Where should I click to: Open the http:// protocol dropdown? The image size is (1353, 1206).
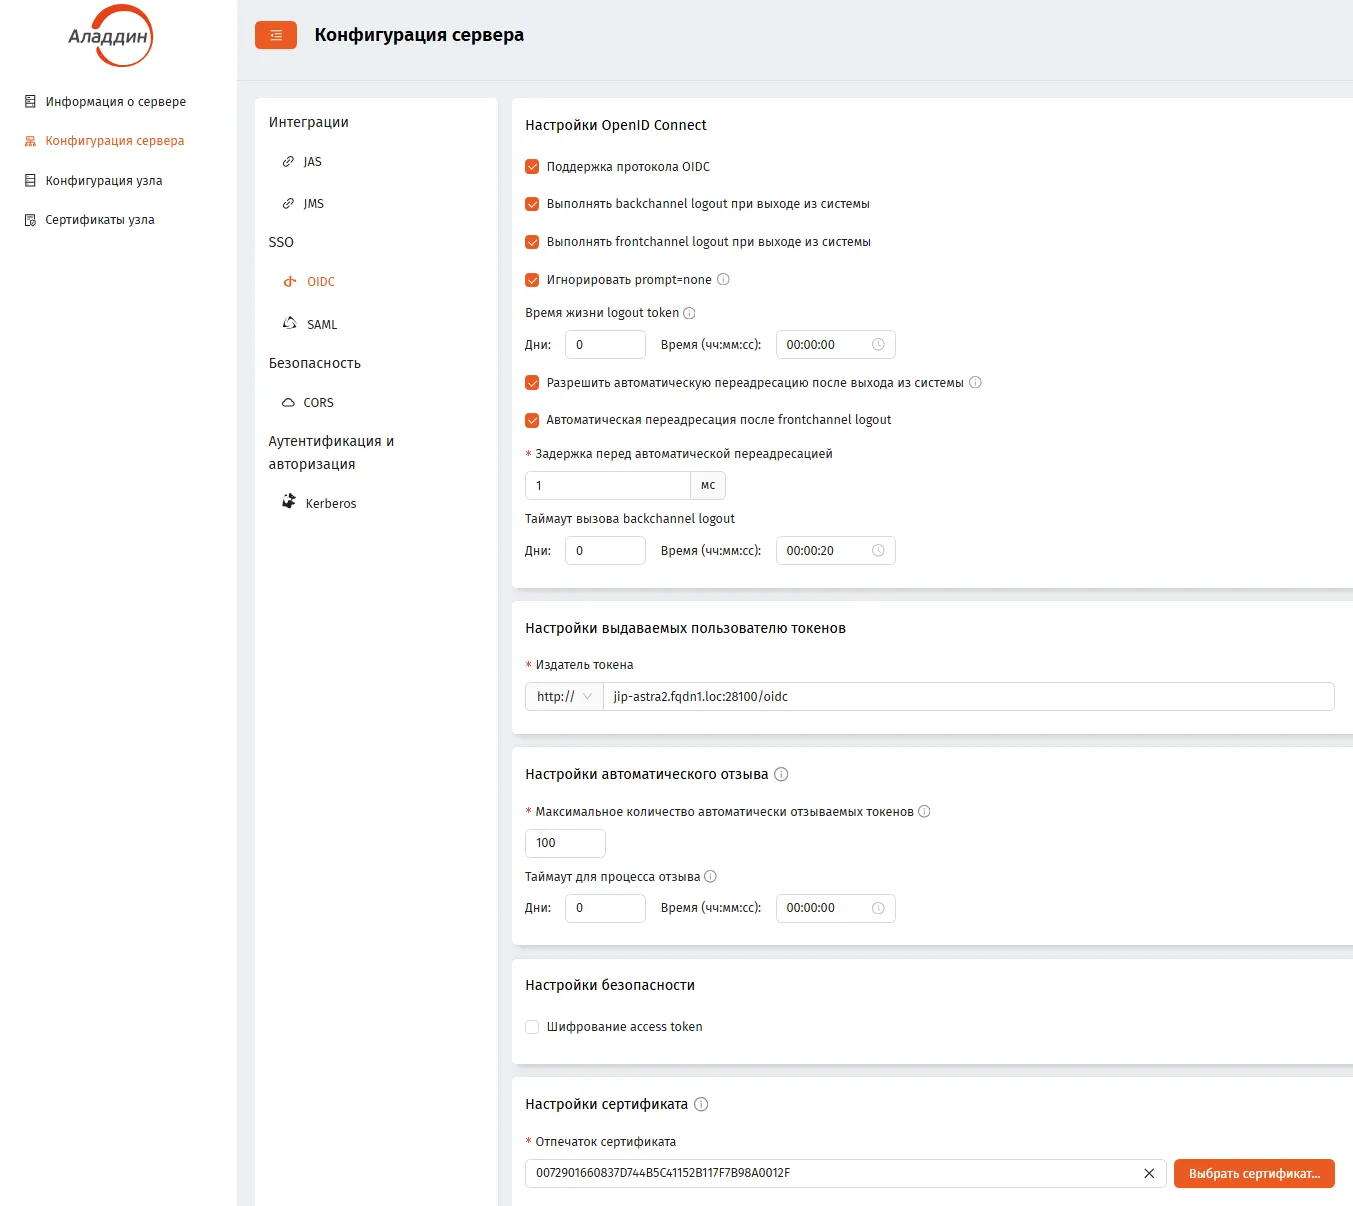pos(564,697)
